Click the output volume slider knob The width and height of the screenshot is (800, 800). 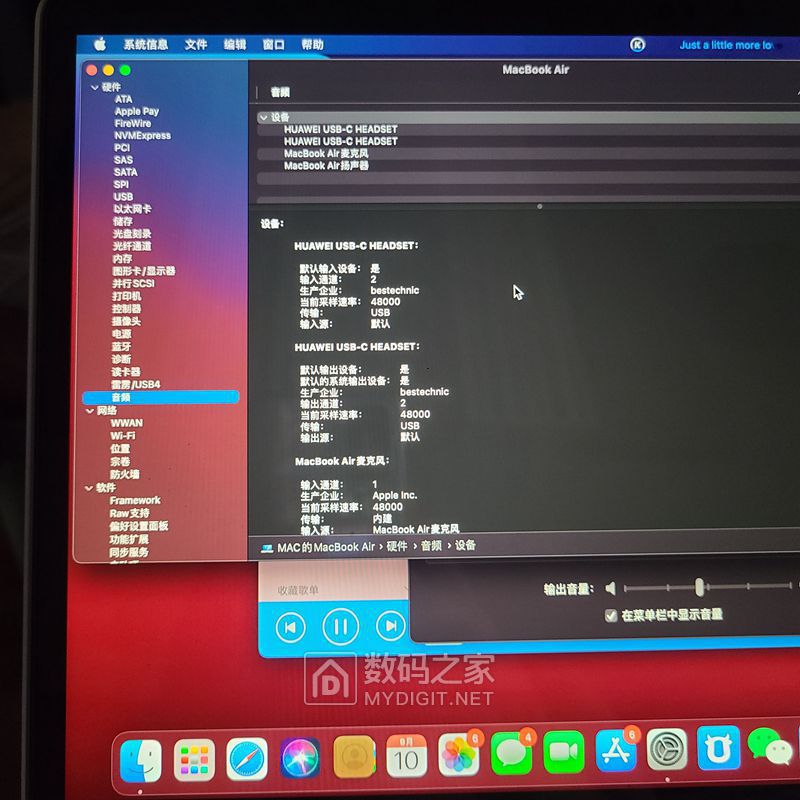(699, 587)
